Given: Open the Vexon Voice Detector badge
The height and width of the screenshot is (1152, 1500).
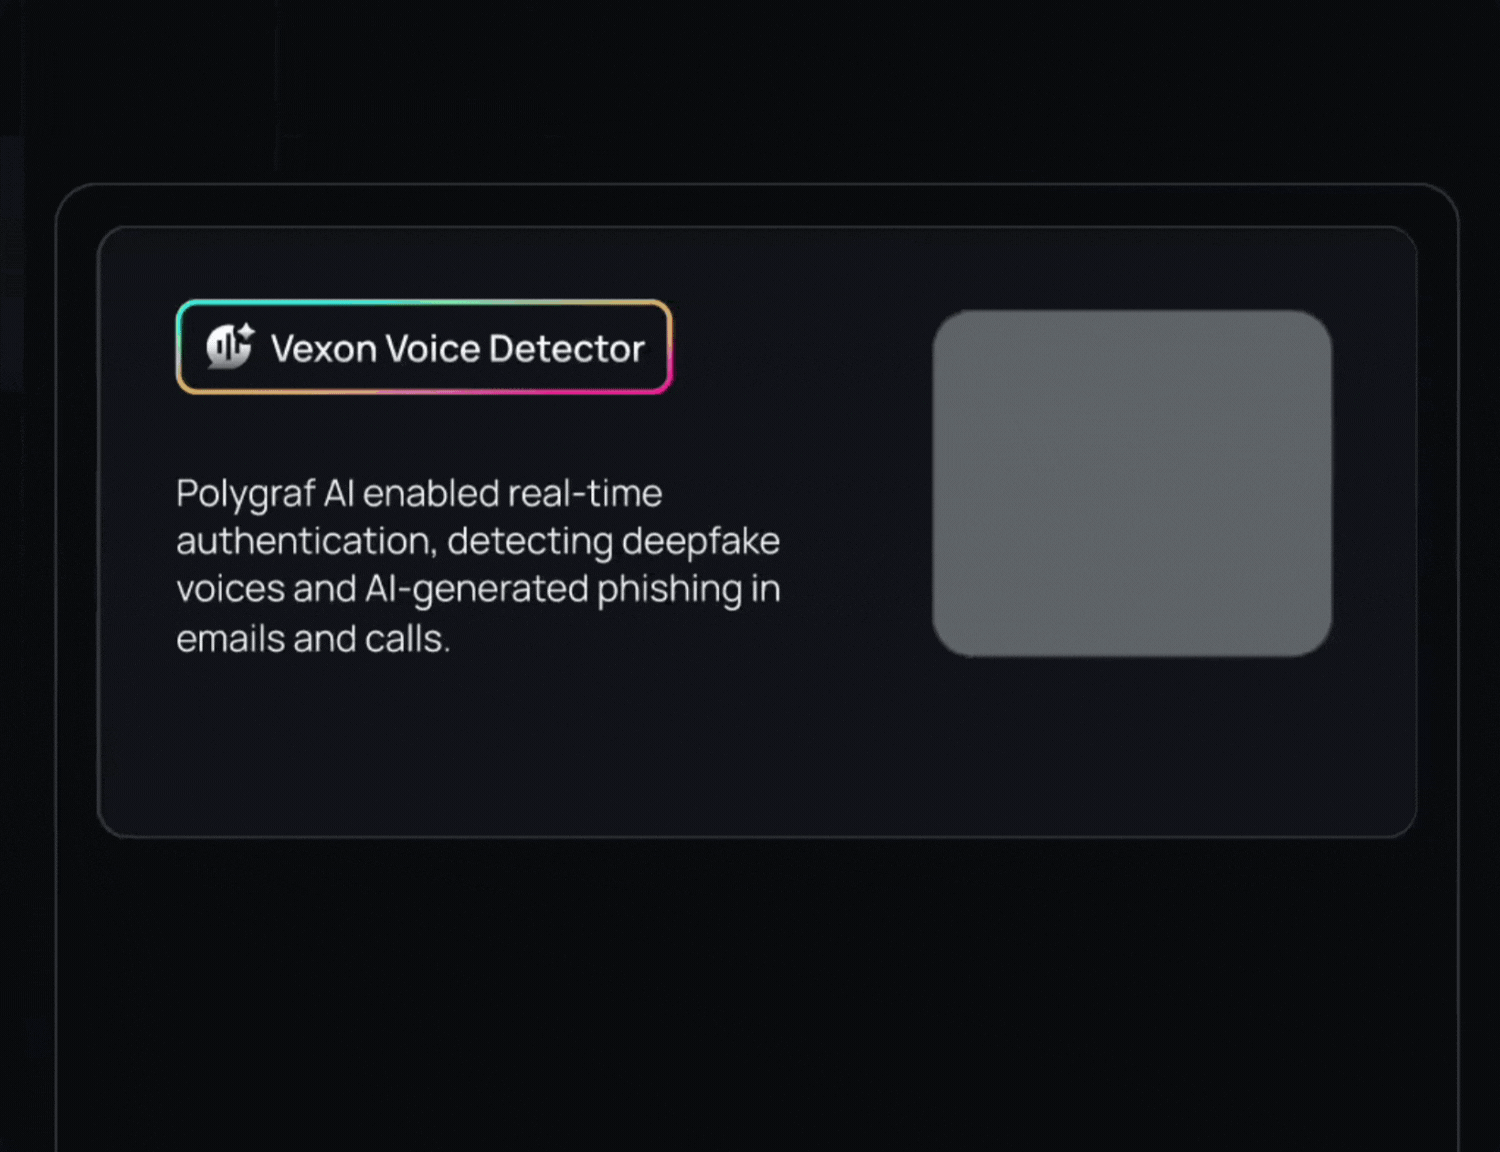Looking at the screenshot, I should coord(424,347).
